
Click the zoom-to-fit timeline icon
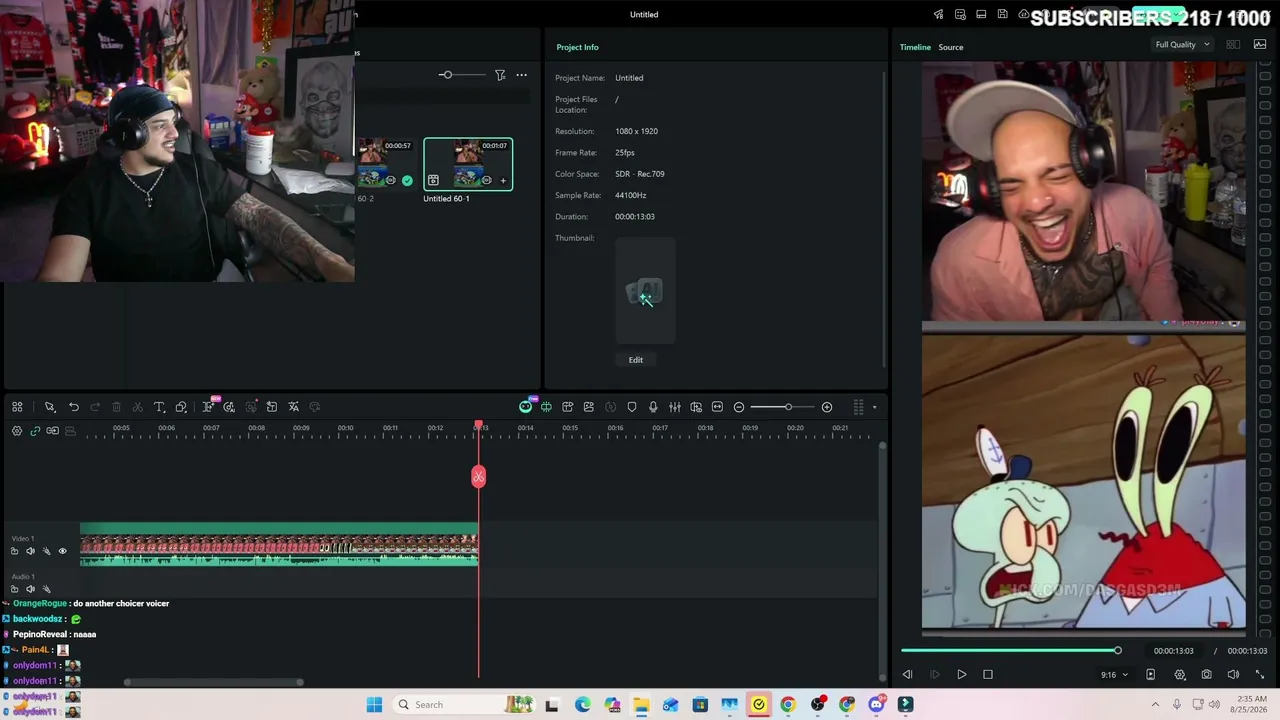point(717,407)
